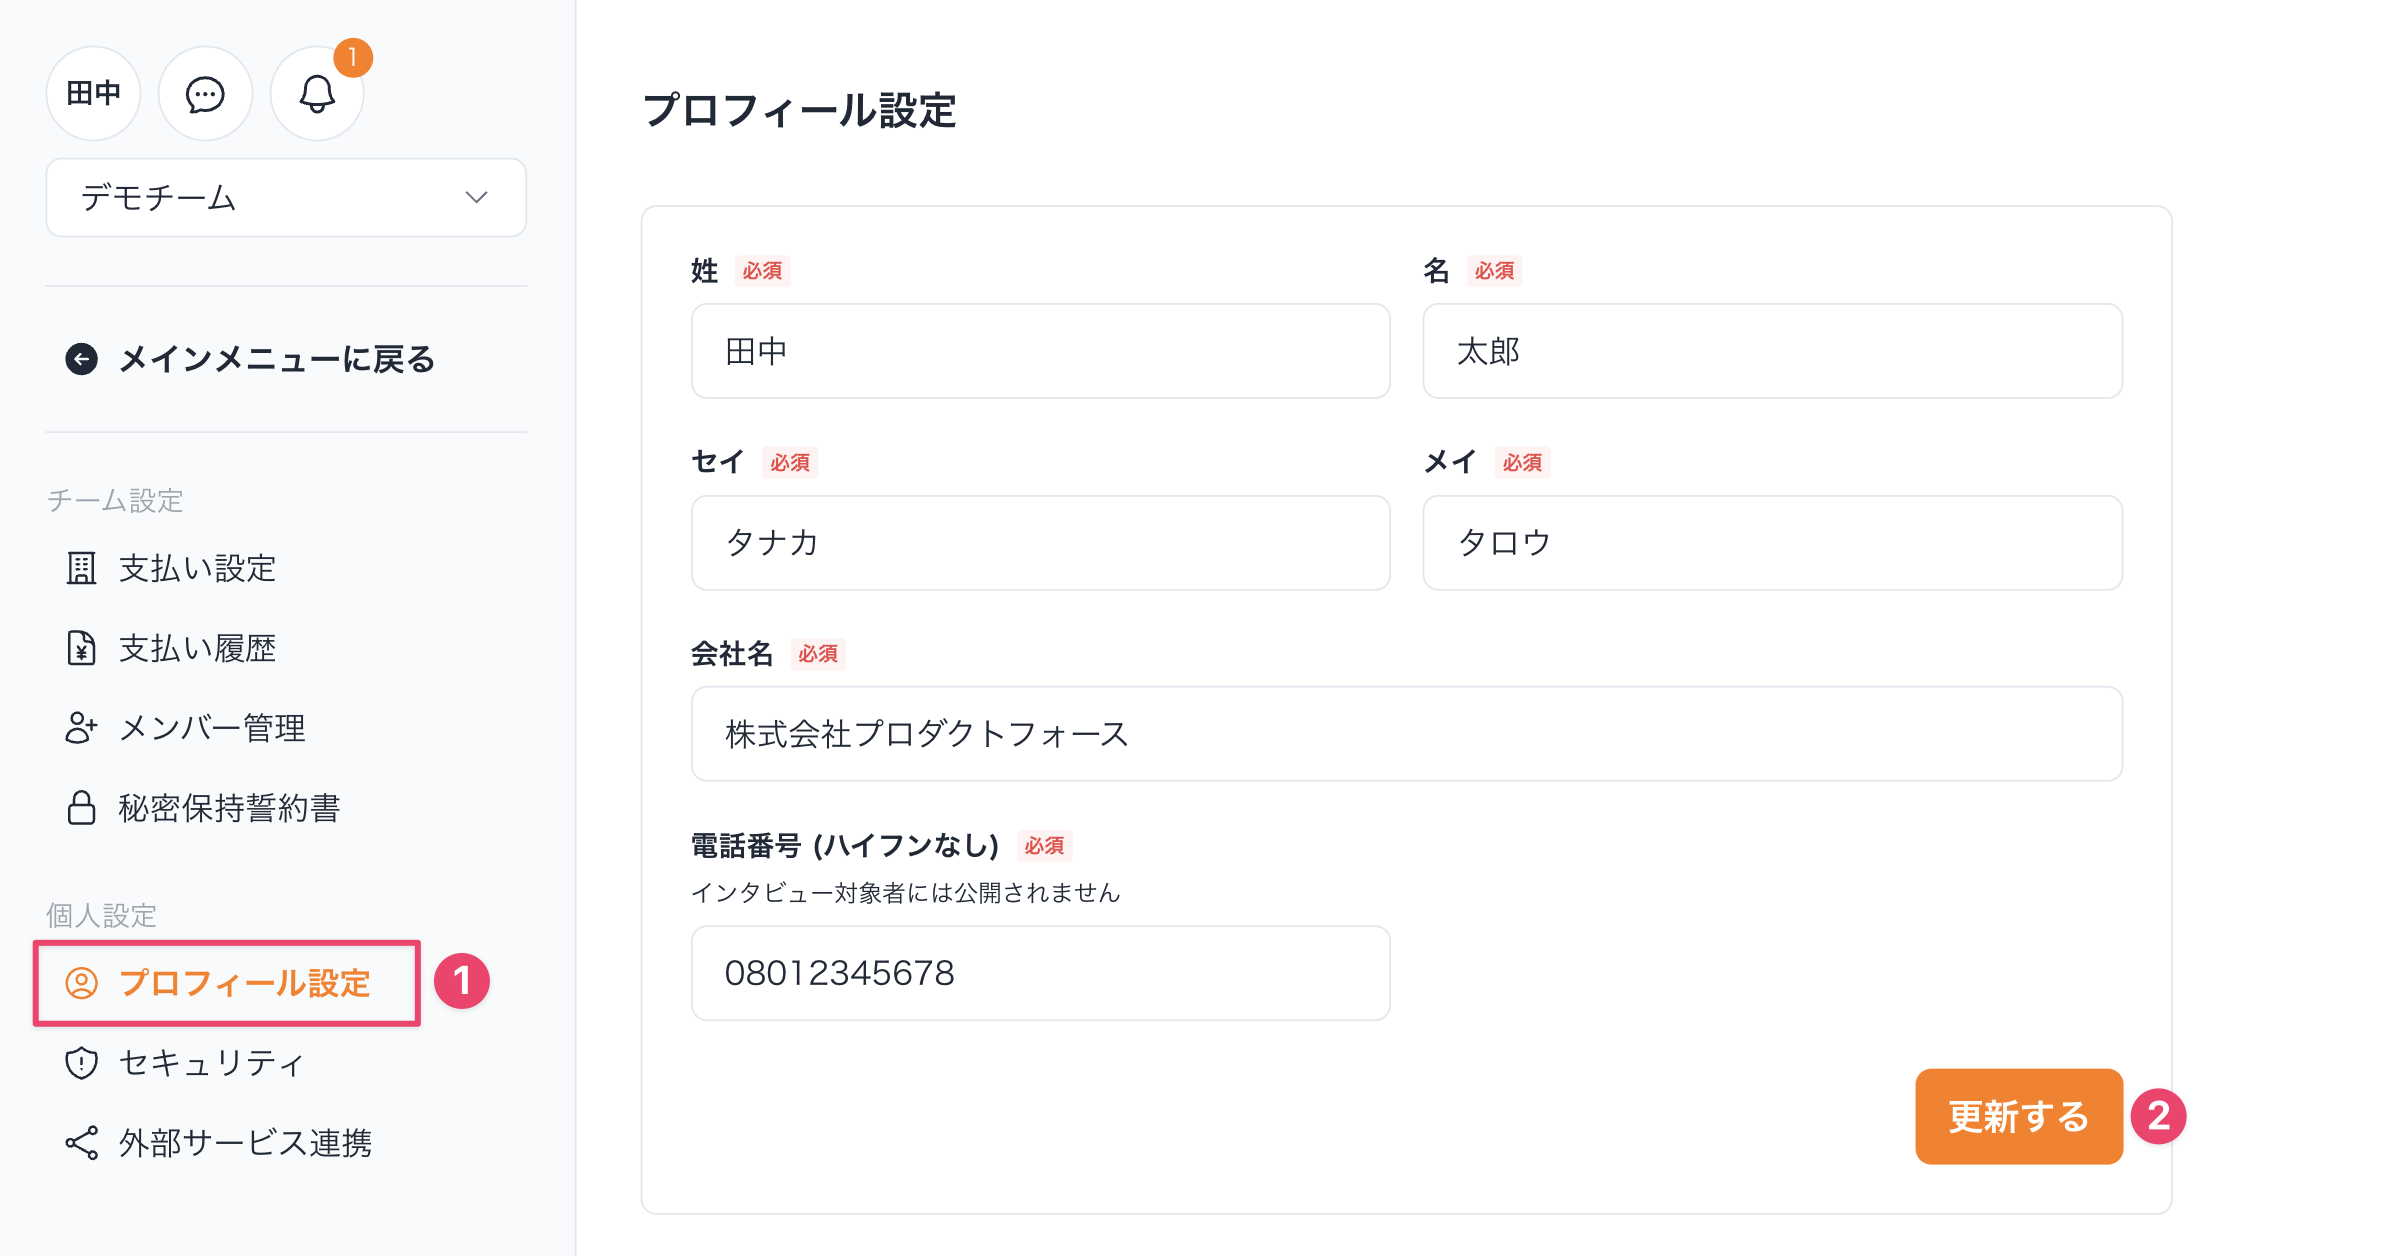2394x1256 pixels.
Task: Go to セキュリティ settings
Action: point(211,1063)
